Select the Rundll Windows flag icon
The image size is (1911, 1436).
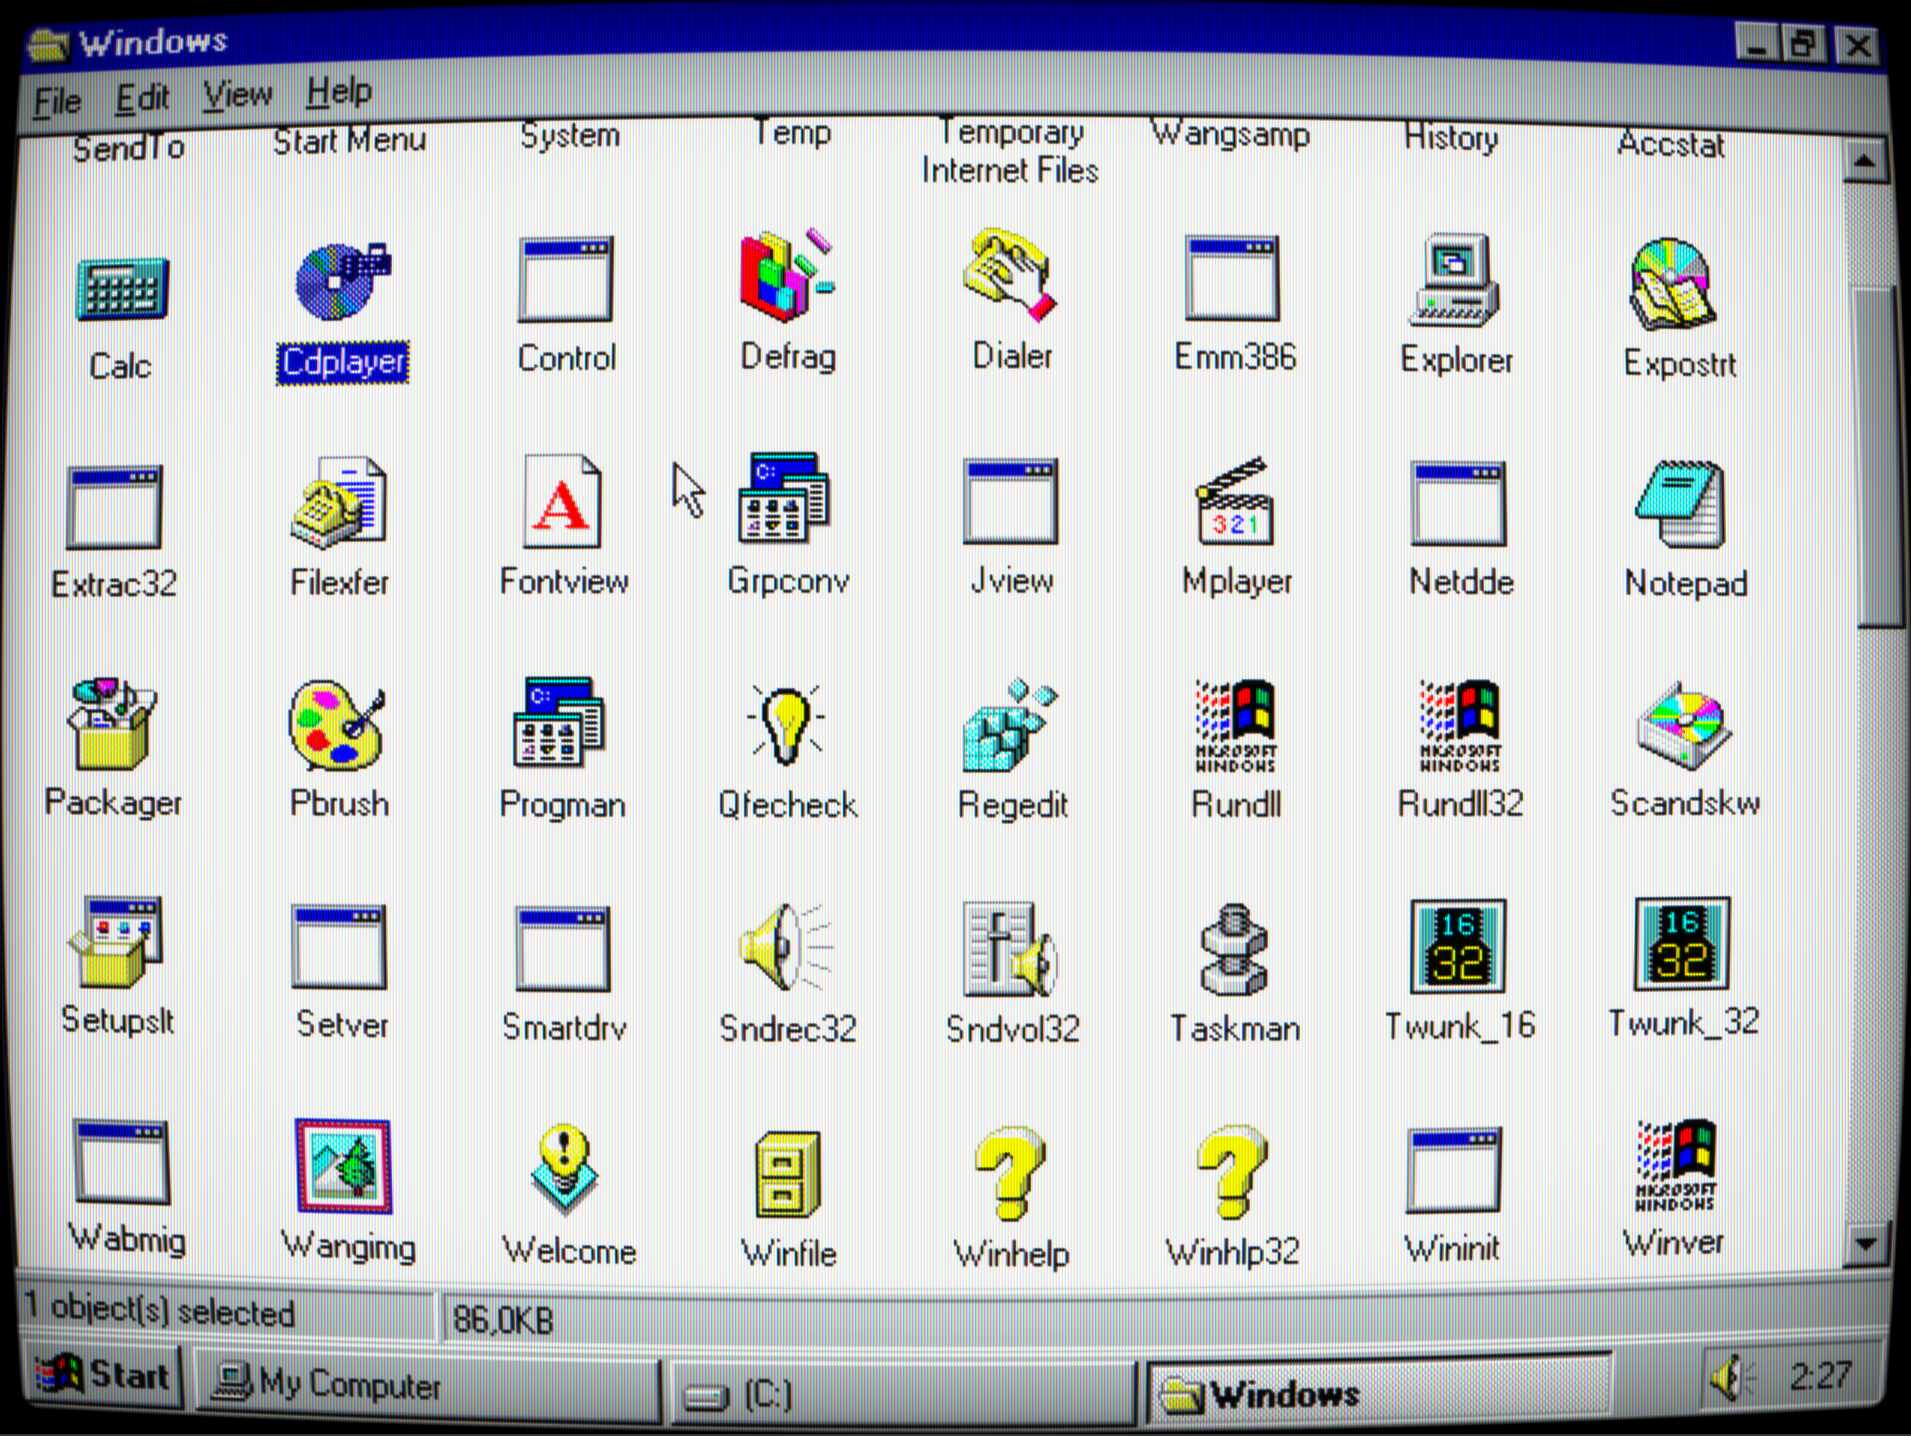point(1236,725)
